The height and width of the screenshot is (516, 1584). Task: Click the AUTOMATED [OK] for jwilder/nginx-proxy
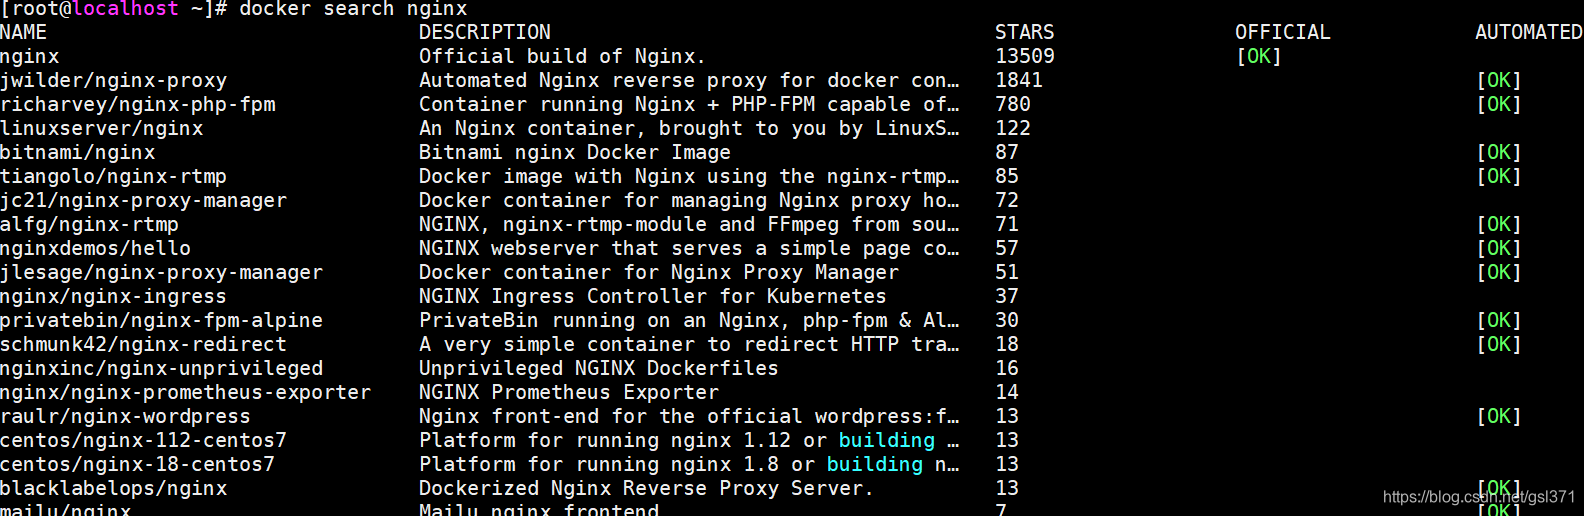[1499, 80]
